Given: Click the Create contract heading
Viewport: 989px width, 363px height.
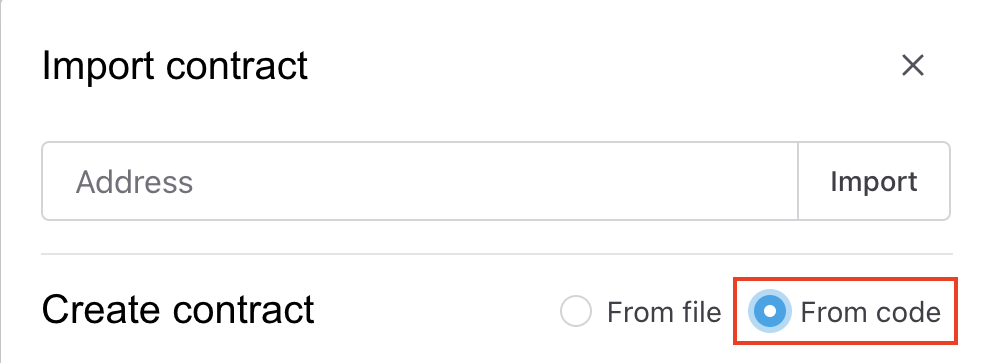Looking at the screenshot, I should [x=178, y=309].
